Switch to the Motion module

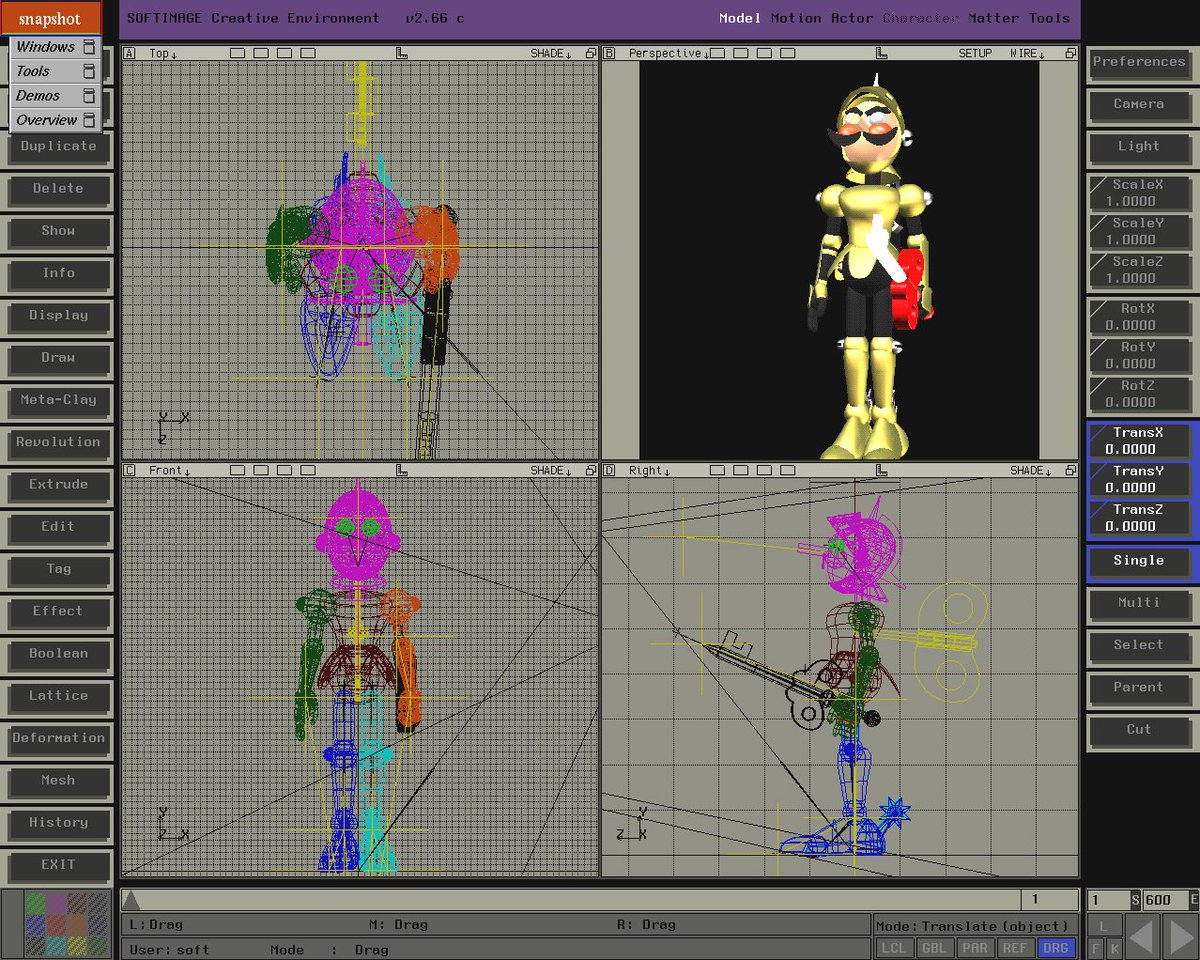796,18
